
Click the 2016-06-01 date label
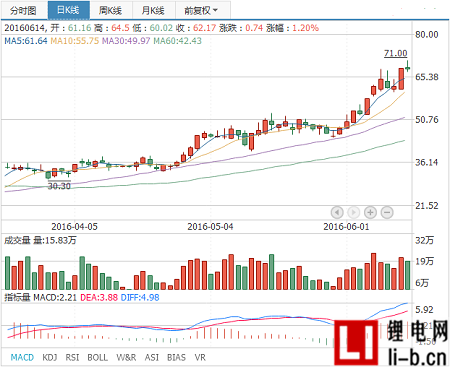pos(346,227)
